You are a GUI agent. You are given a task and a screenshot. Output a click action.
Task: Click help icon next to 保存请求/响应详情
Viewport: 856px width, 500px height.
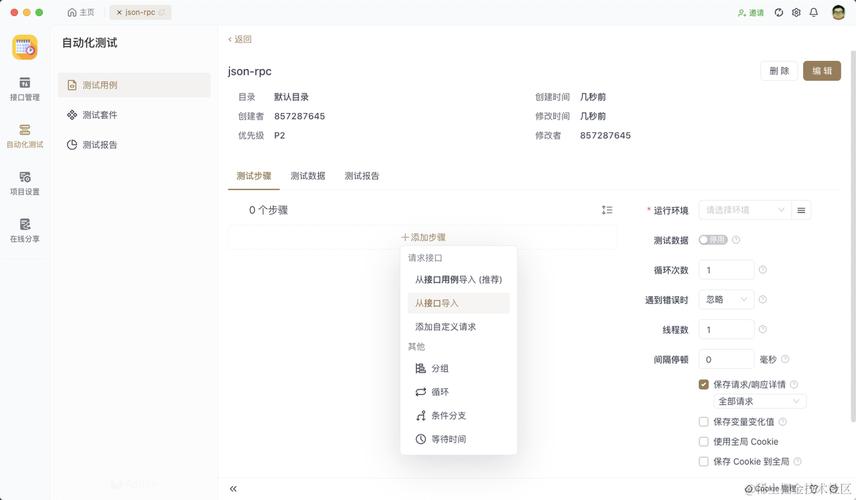(794, 384)
